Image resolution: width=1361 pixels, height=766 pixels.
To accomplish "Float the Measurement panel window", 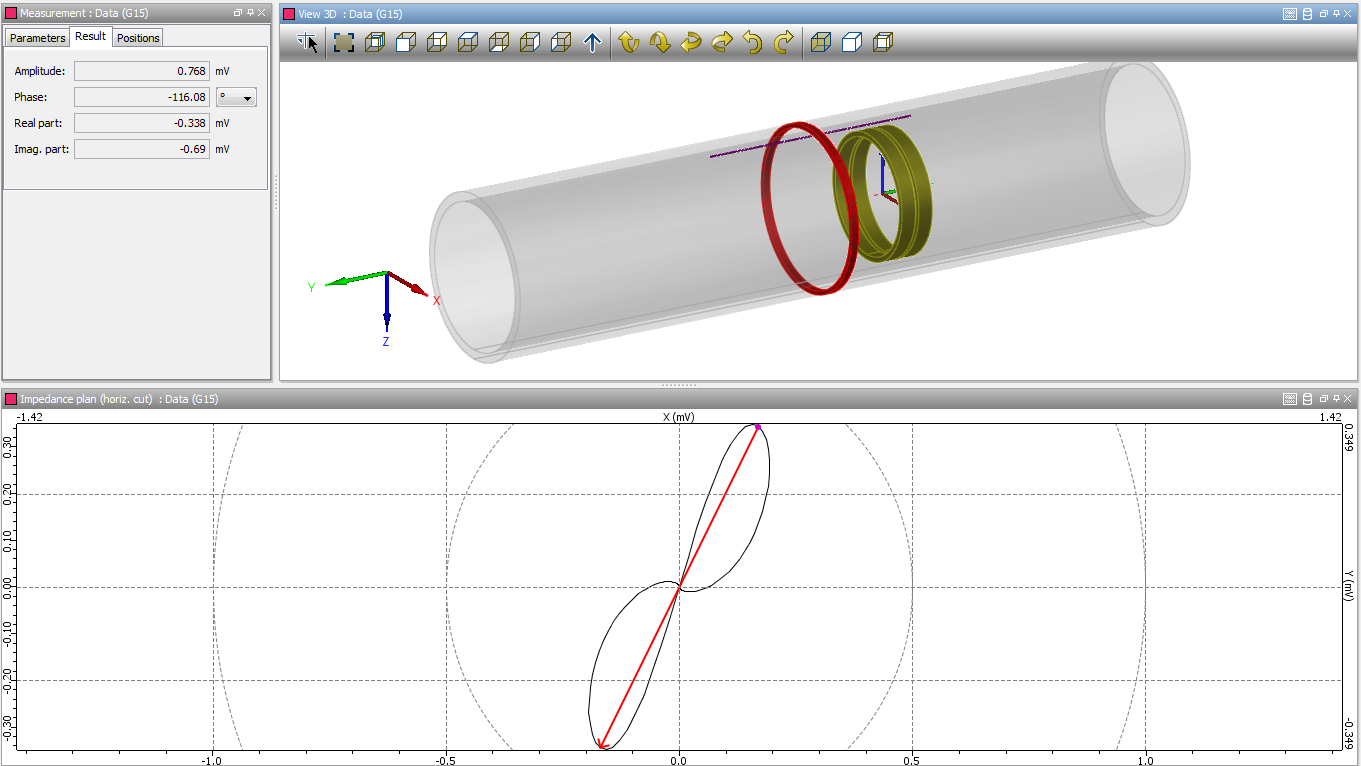I will click(238, 13).
